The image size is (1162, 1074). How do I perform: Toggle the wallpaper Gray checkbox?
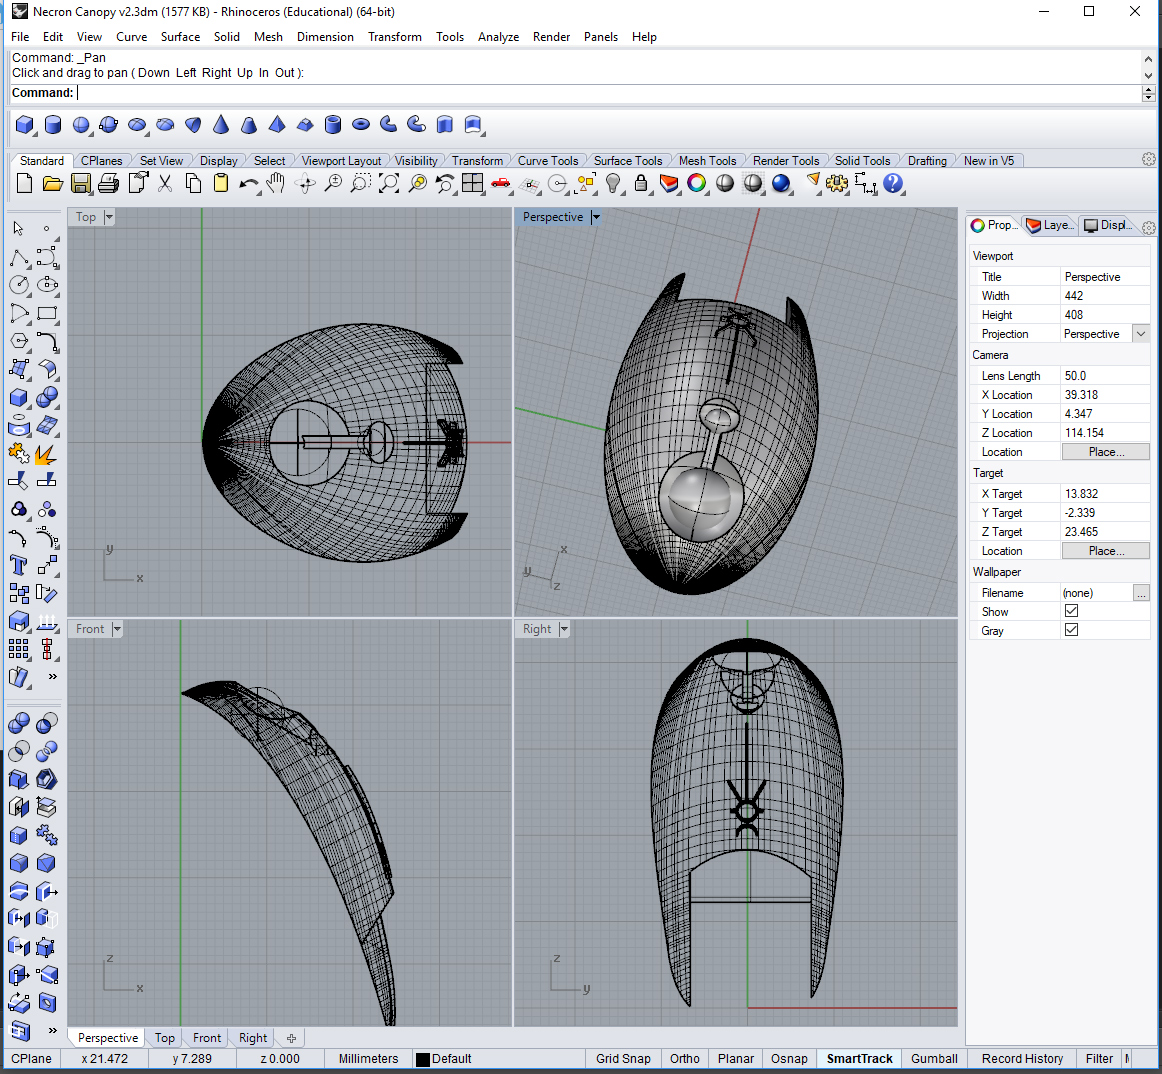coord(1071,630)
